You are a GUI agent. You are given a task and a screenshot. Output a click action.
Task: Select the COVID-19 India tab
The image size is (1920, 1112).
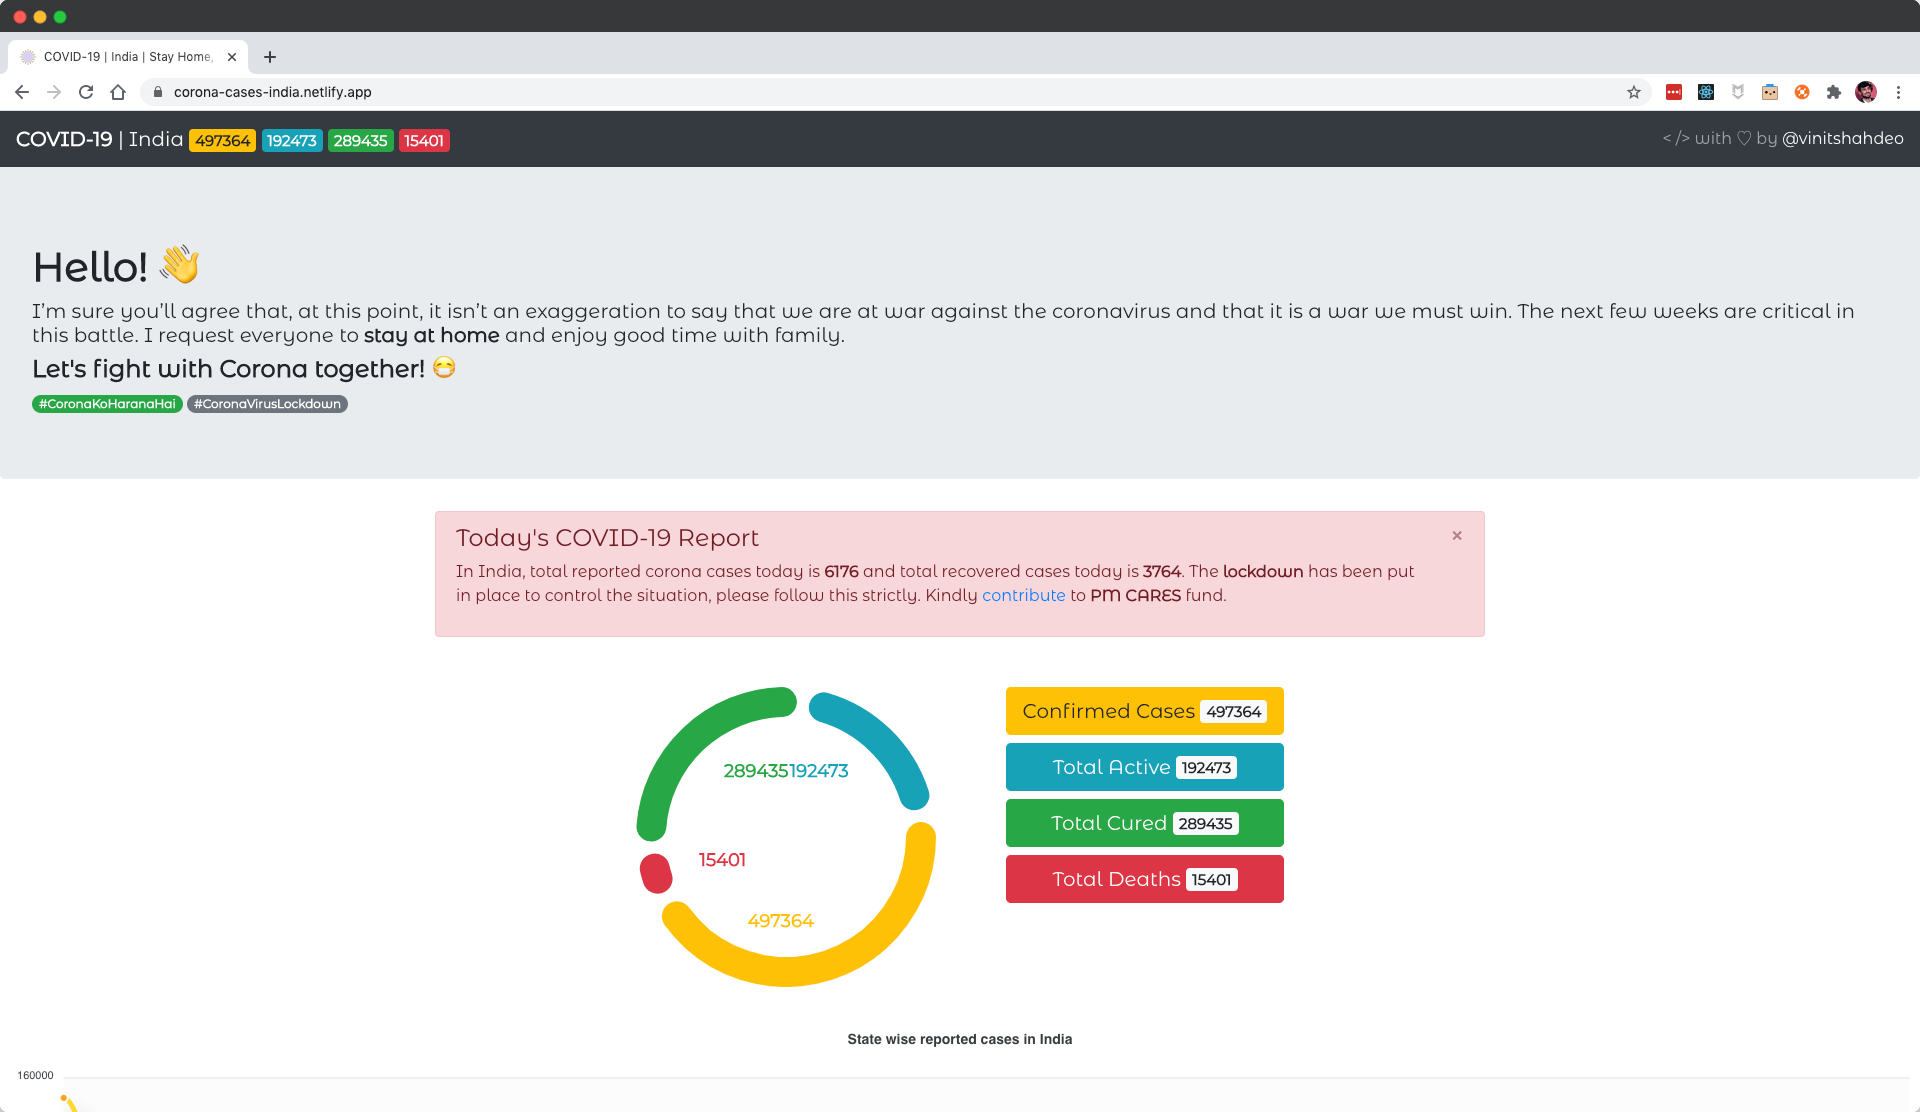125,57
